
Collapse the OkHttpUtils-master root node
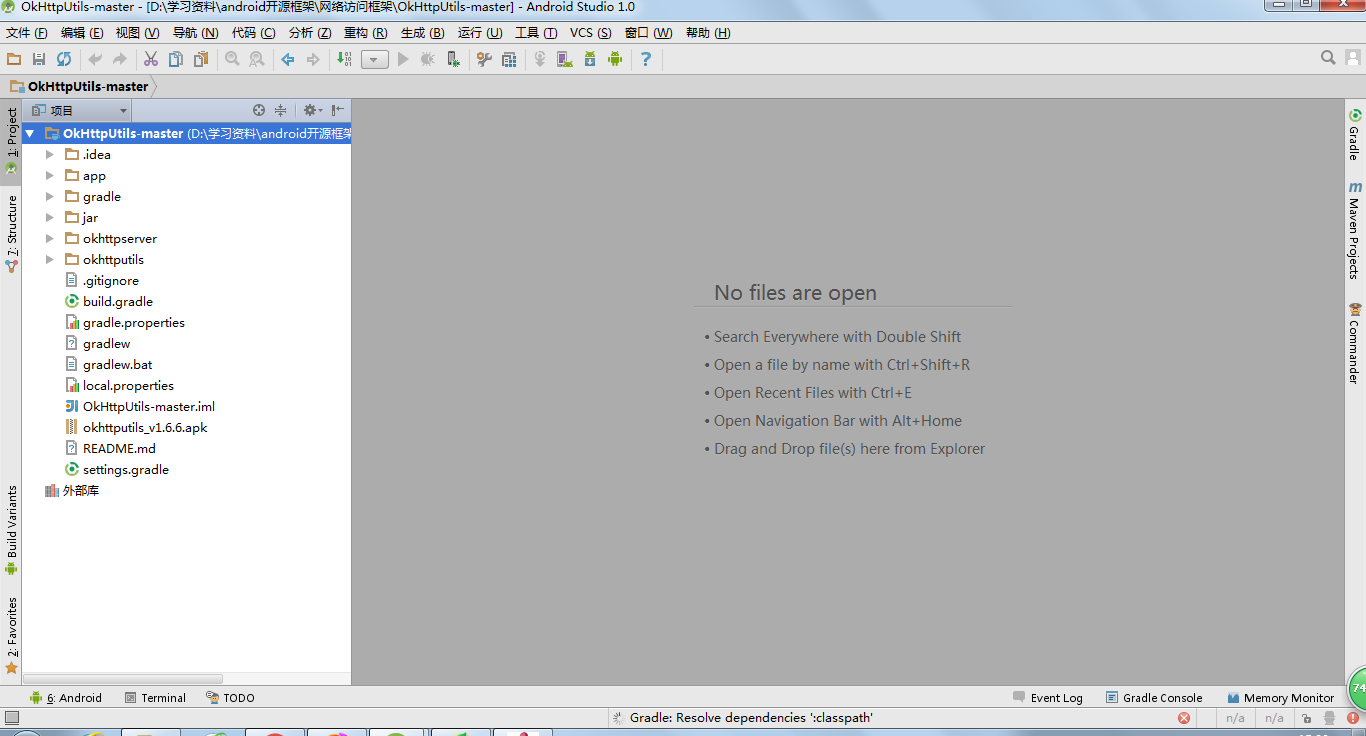click(30, 133)
